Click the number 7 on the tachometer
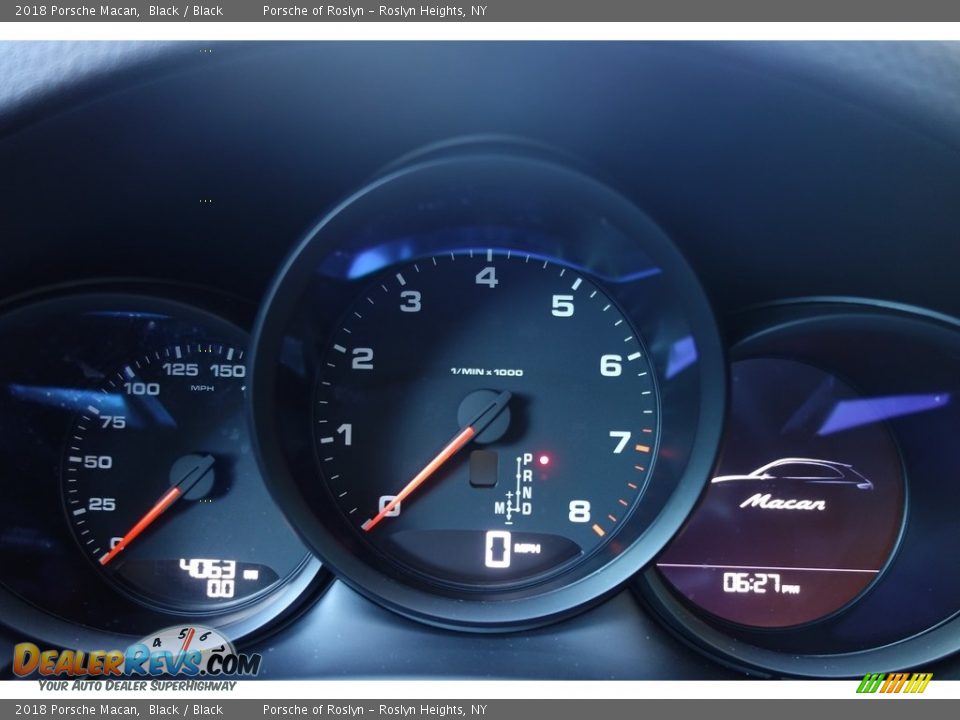 coord(620,442)
